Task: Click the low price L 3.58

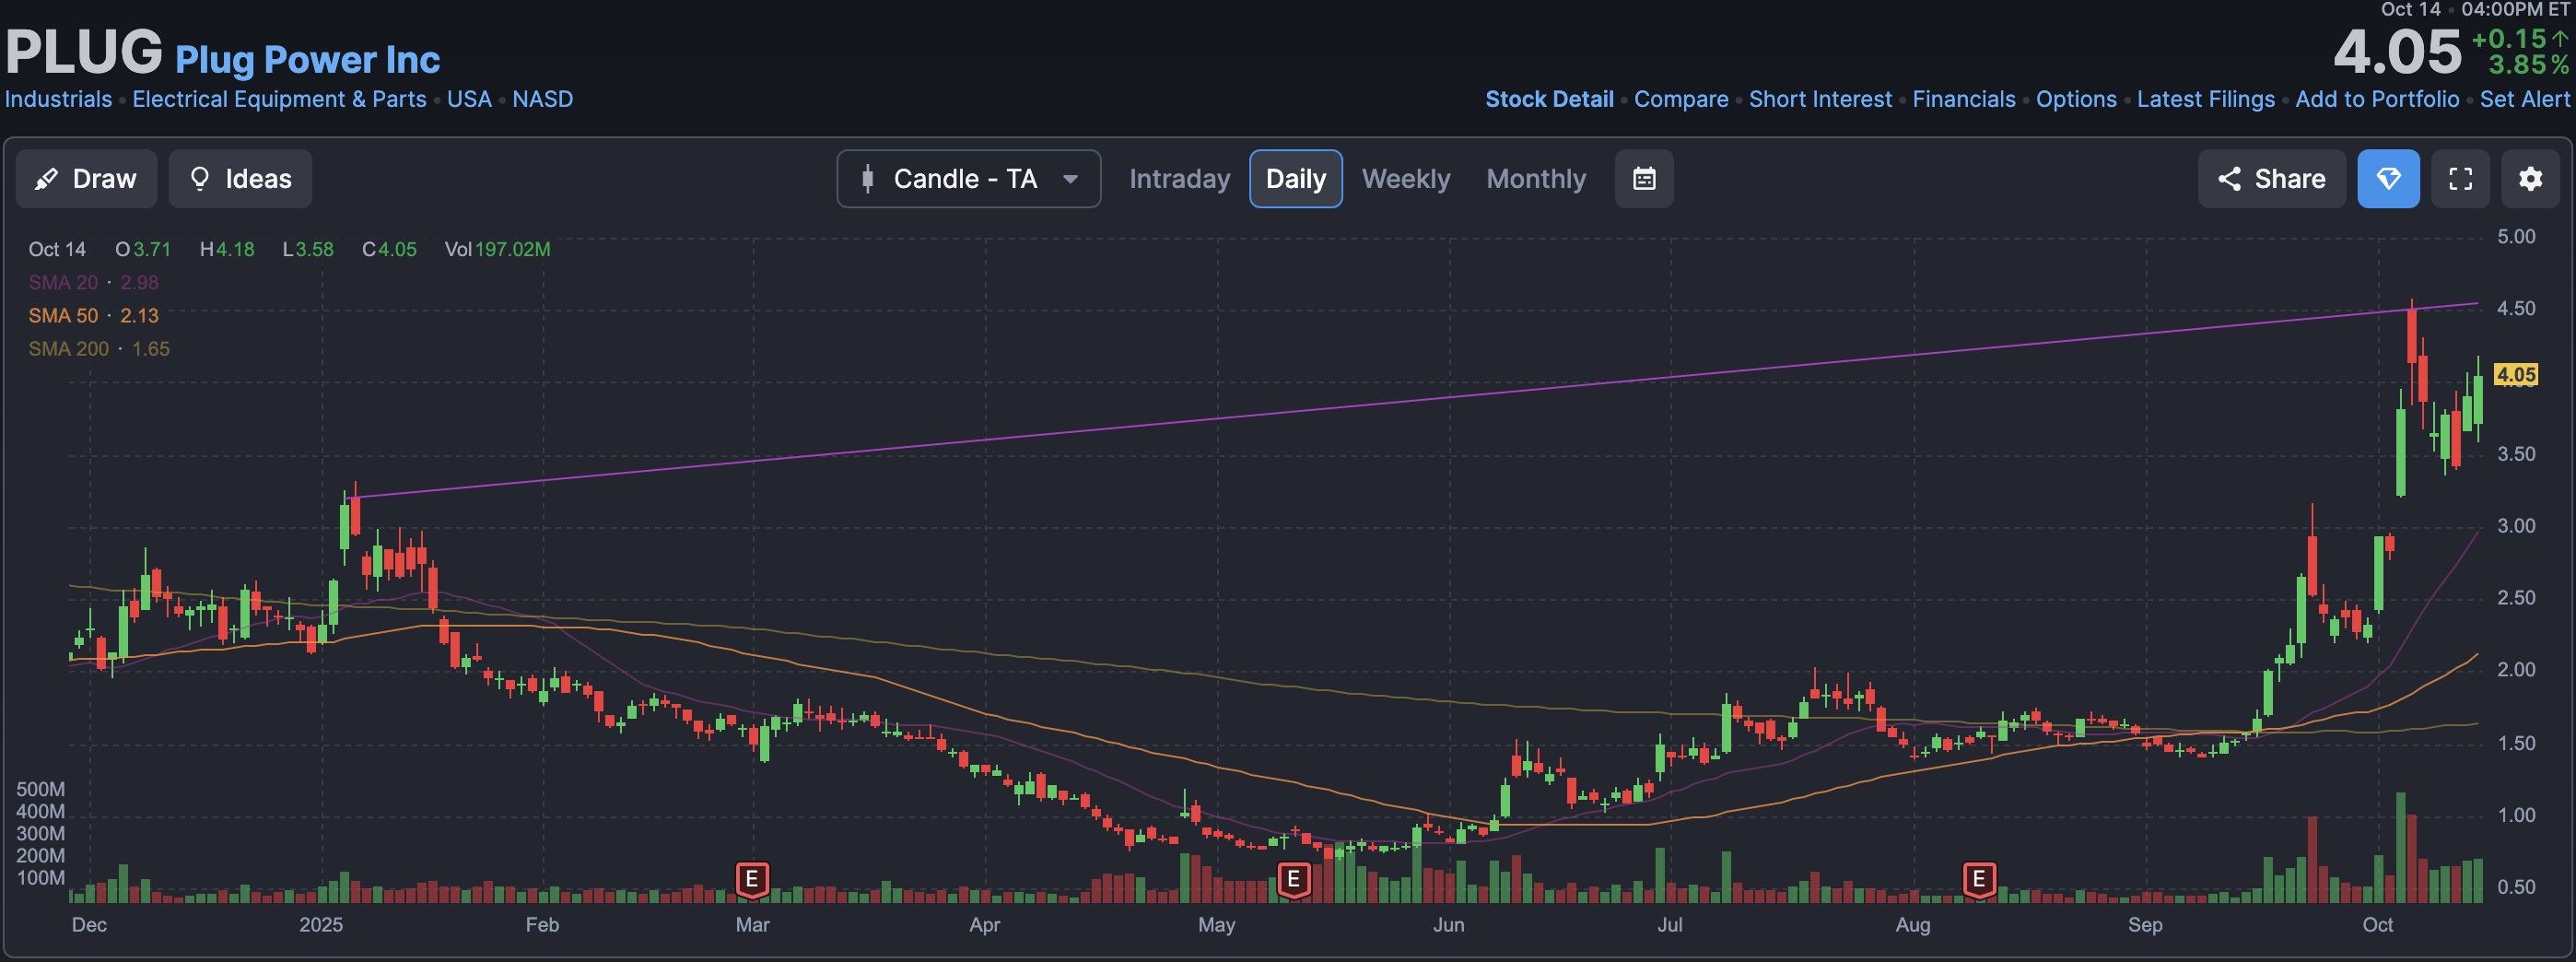Action: coord(308,249)
